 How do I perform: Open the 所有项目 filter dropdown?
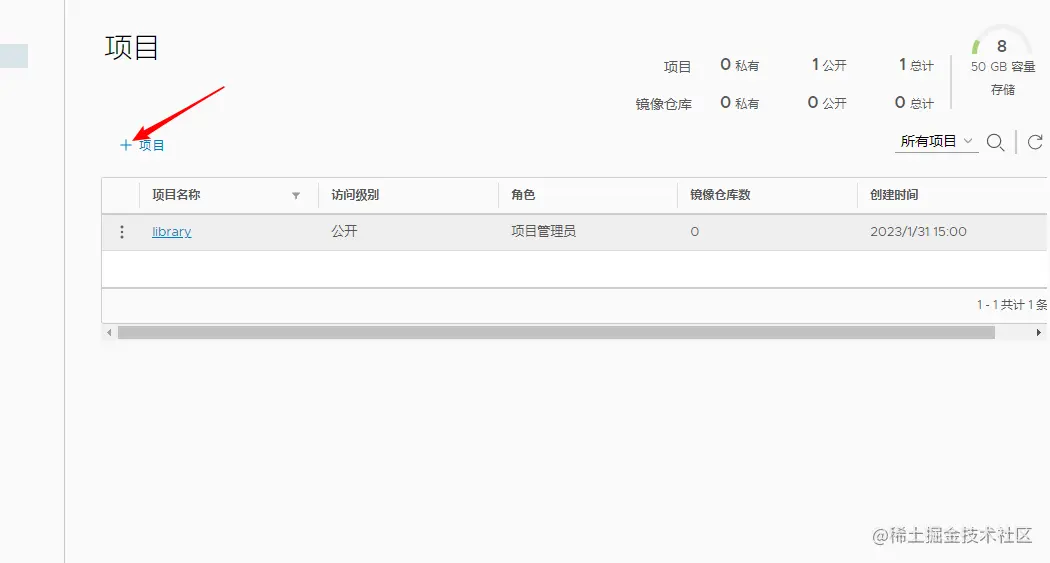[x=936, y=141]
